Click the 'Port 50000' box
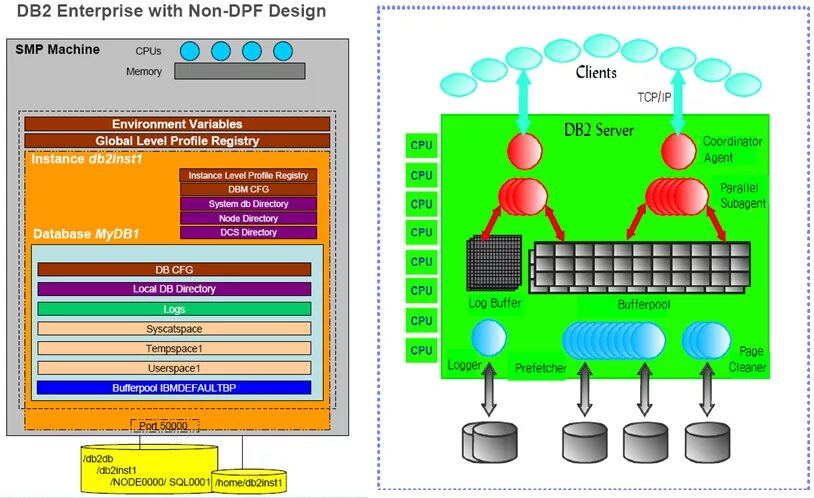This screenshot has width=814, height=498. click(x=165, y=426)
